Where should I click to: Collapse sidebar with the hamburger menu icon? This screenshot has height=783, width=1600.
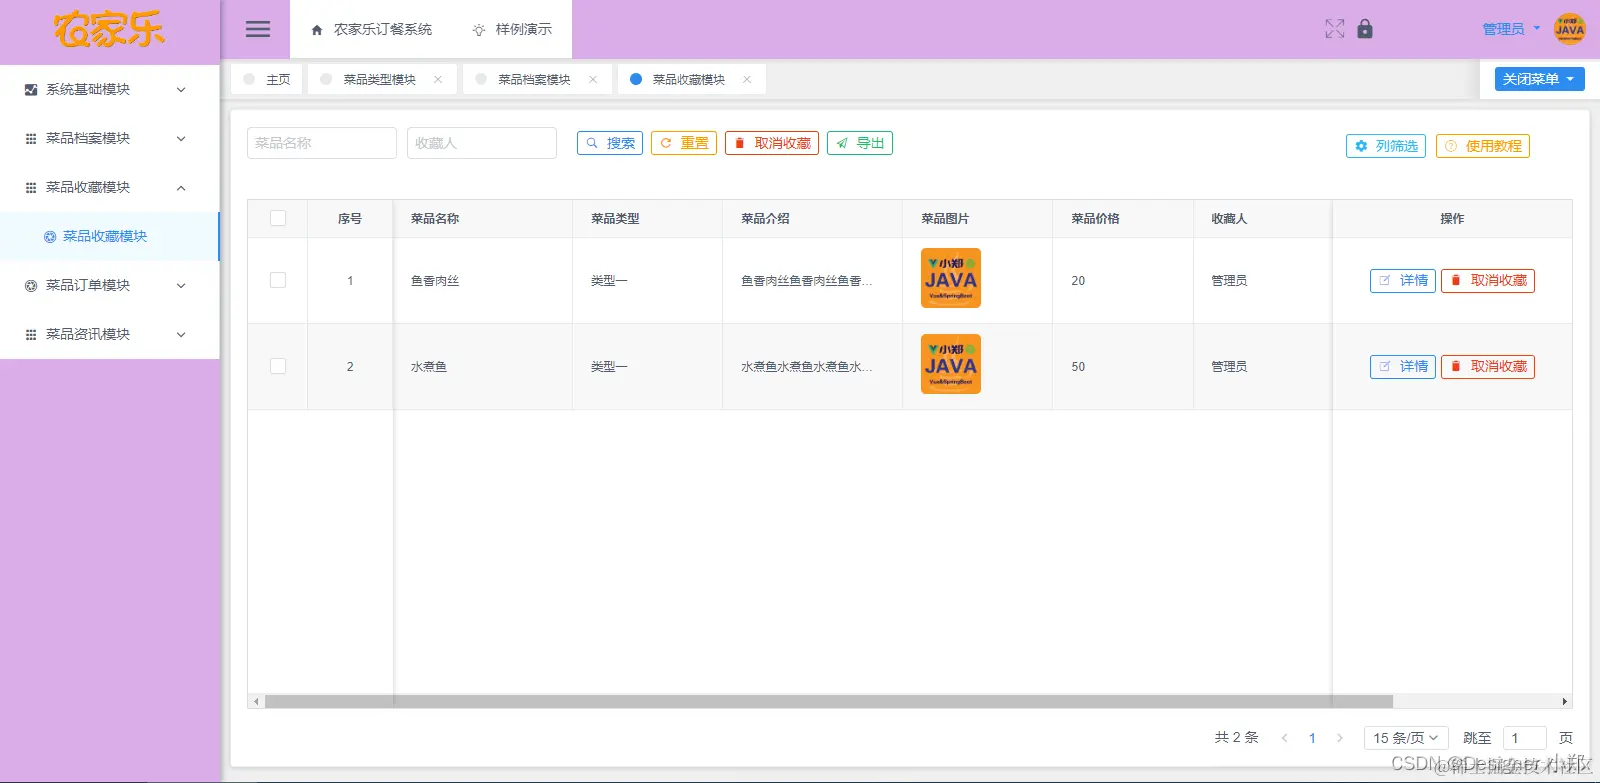click(258, 29)
